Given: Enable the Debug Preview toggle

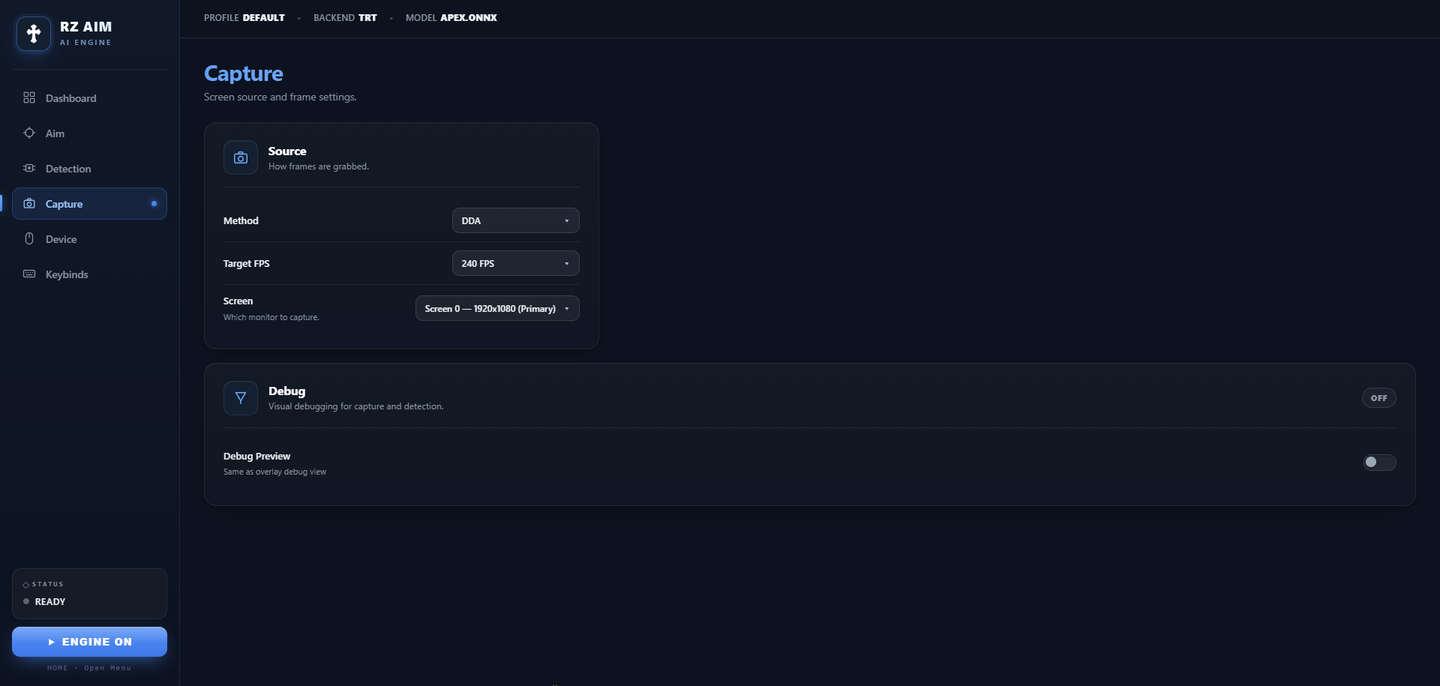Looking at the screenshot, I should [1379, 462].
